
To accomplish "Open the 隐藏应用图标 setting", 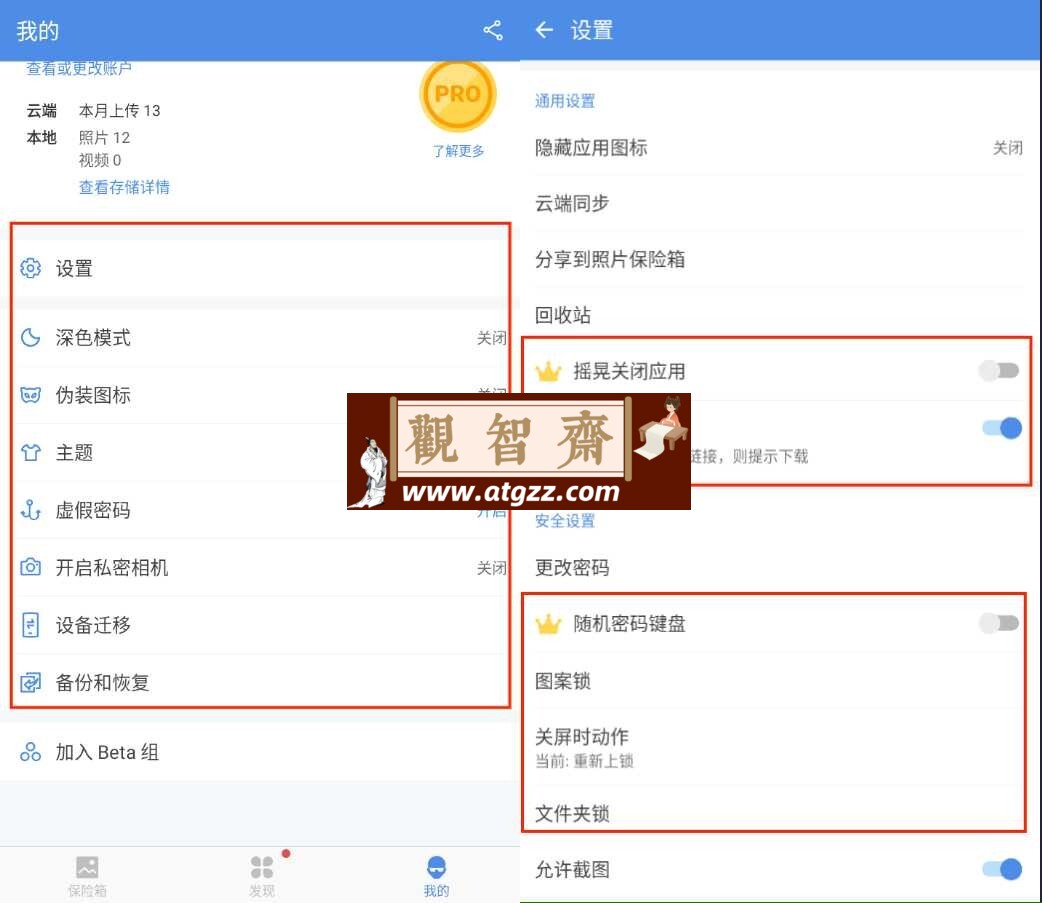I will point(779,148).
